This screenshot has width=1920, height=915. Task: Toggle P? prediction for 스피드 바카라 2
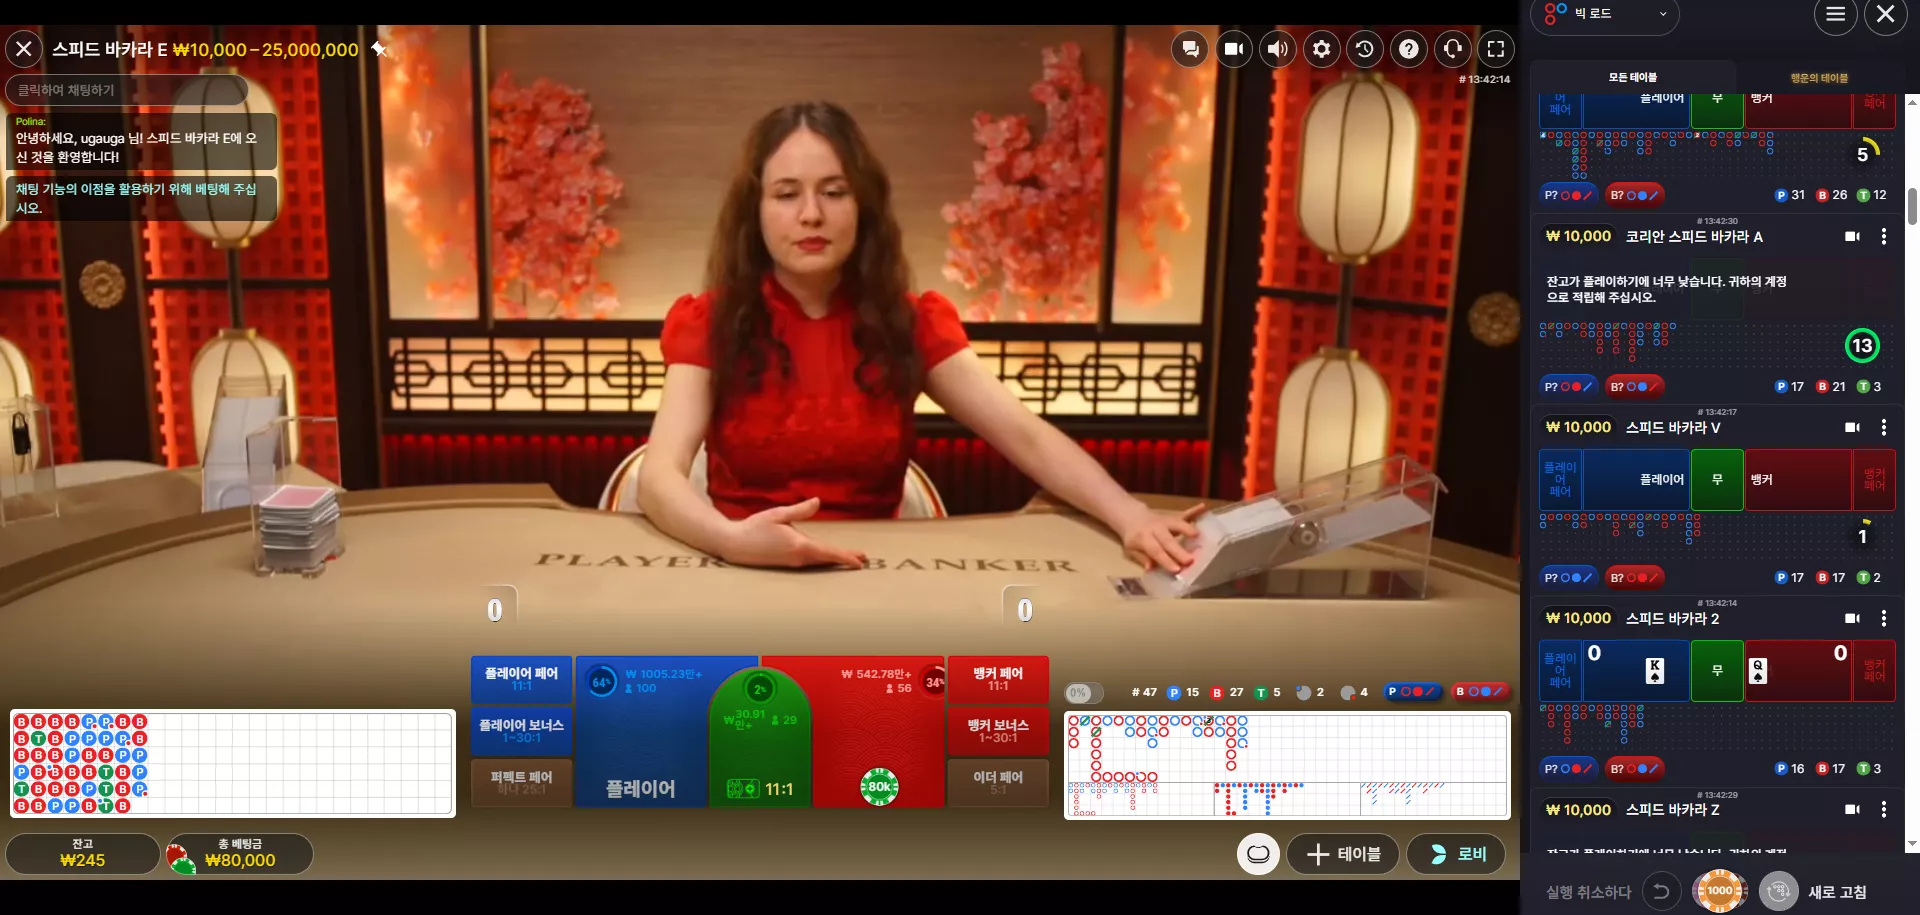click(x=1568, y=769)
